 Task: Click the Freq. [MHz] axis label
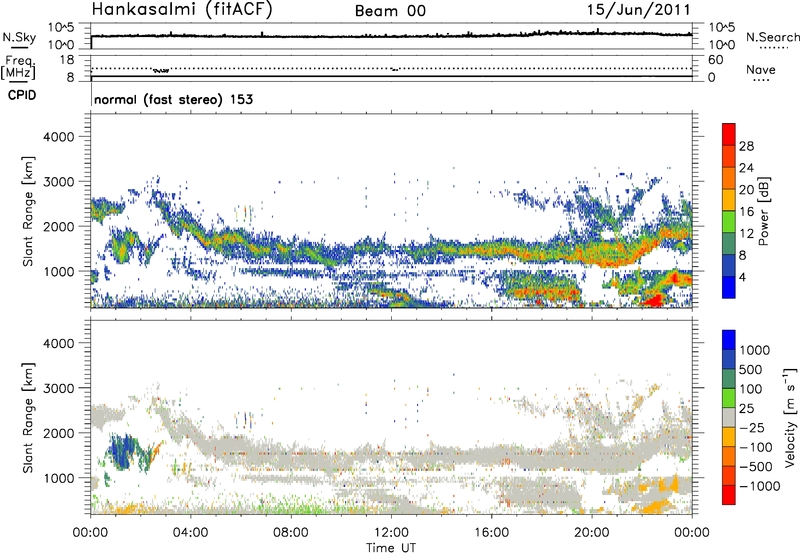coord(18,68)
